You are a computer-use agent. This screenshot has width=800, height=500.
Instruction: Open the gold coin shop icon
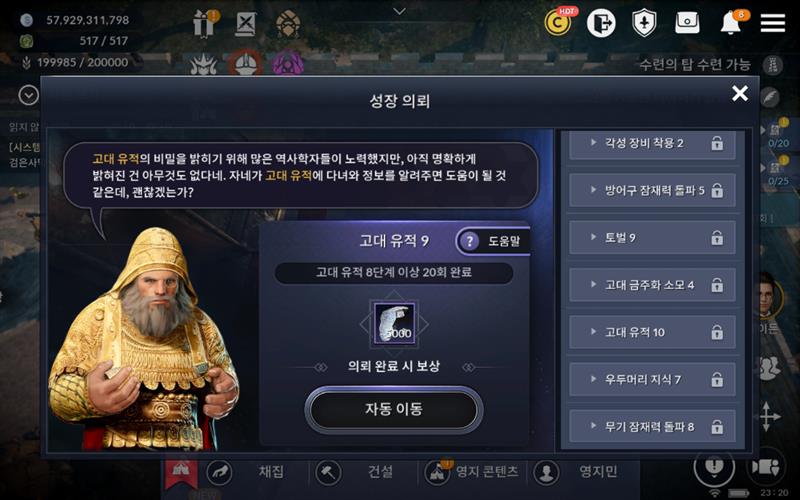tap(559, 22)
